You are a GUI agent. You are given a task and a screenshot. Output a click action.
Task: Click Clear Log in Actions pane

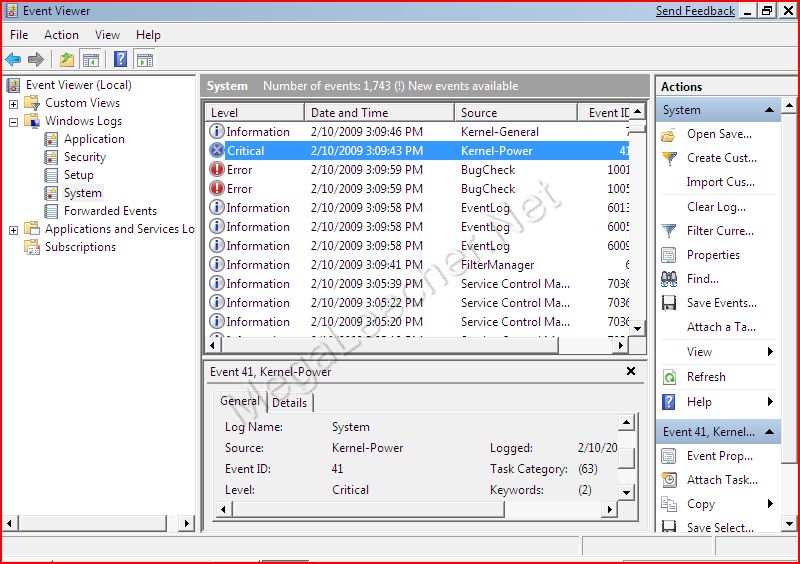pos(716,207)
